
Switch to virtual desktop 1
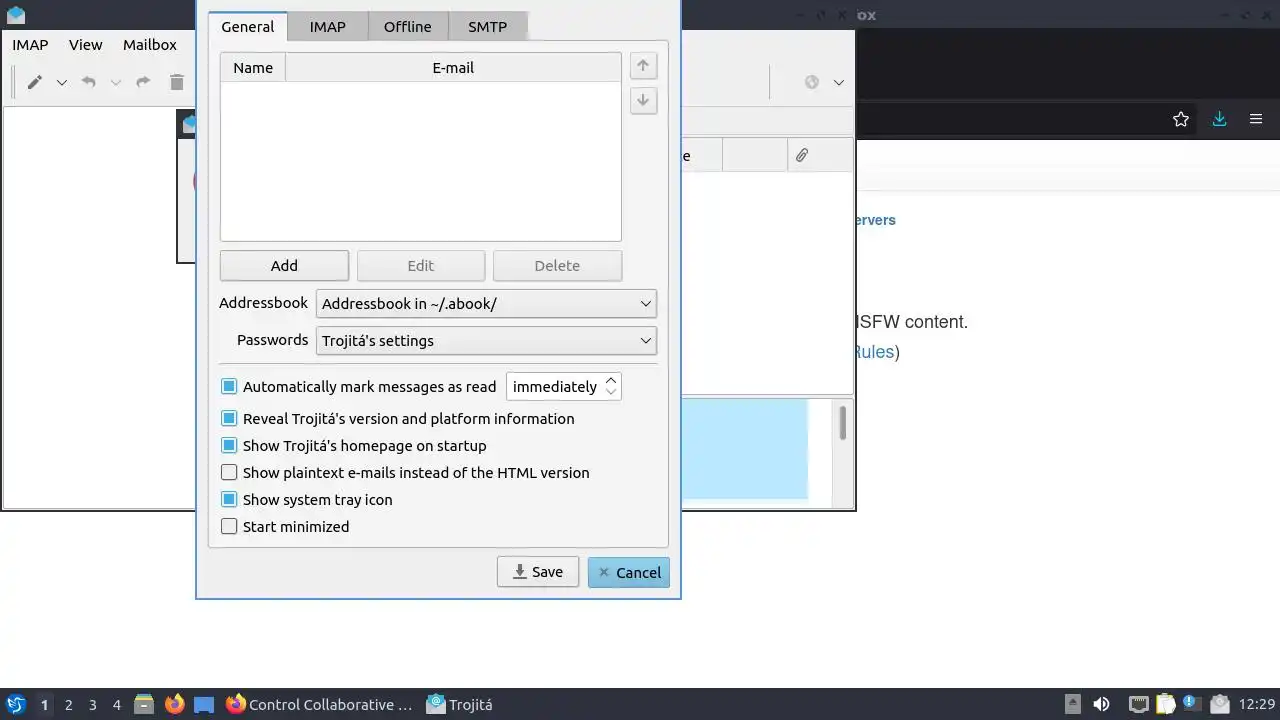[44, 705]
